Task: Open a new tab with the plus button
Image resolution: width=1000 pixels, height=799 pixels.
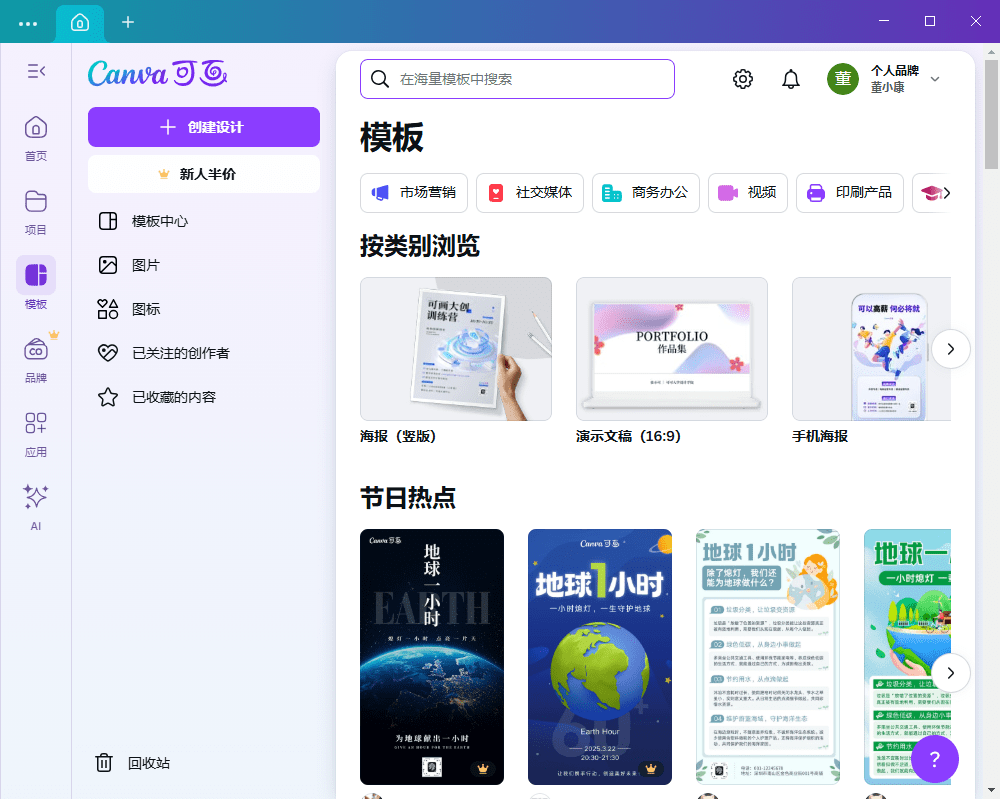Action: [x=128, y=21]
